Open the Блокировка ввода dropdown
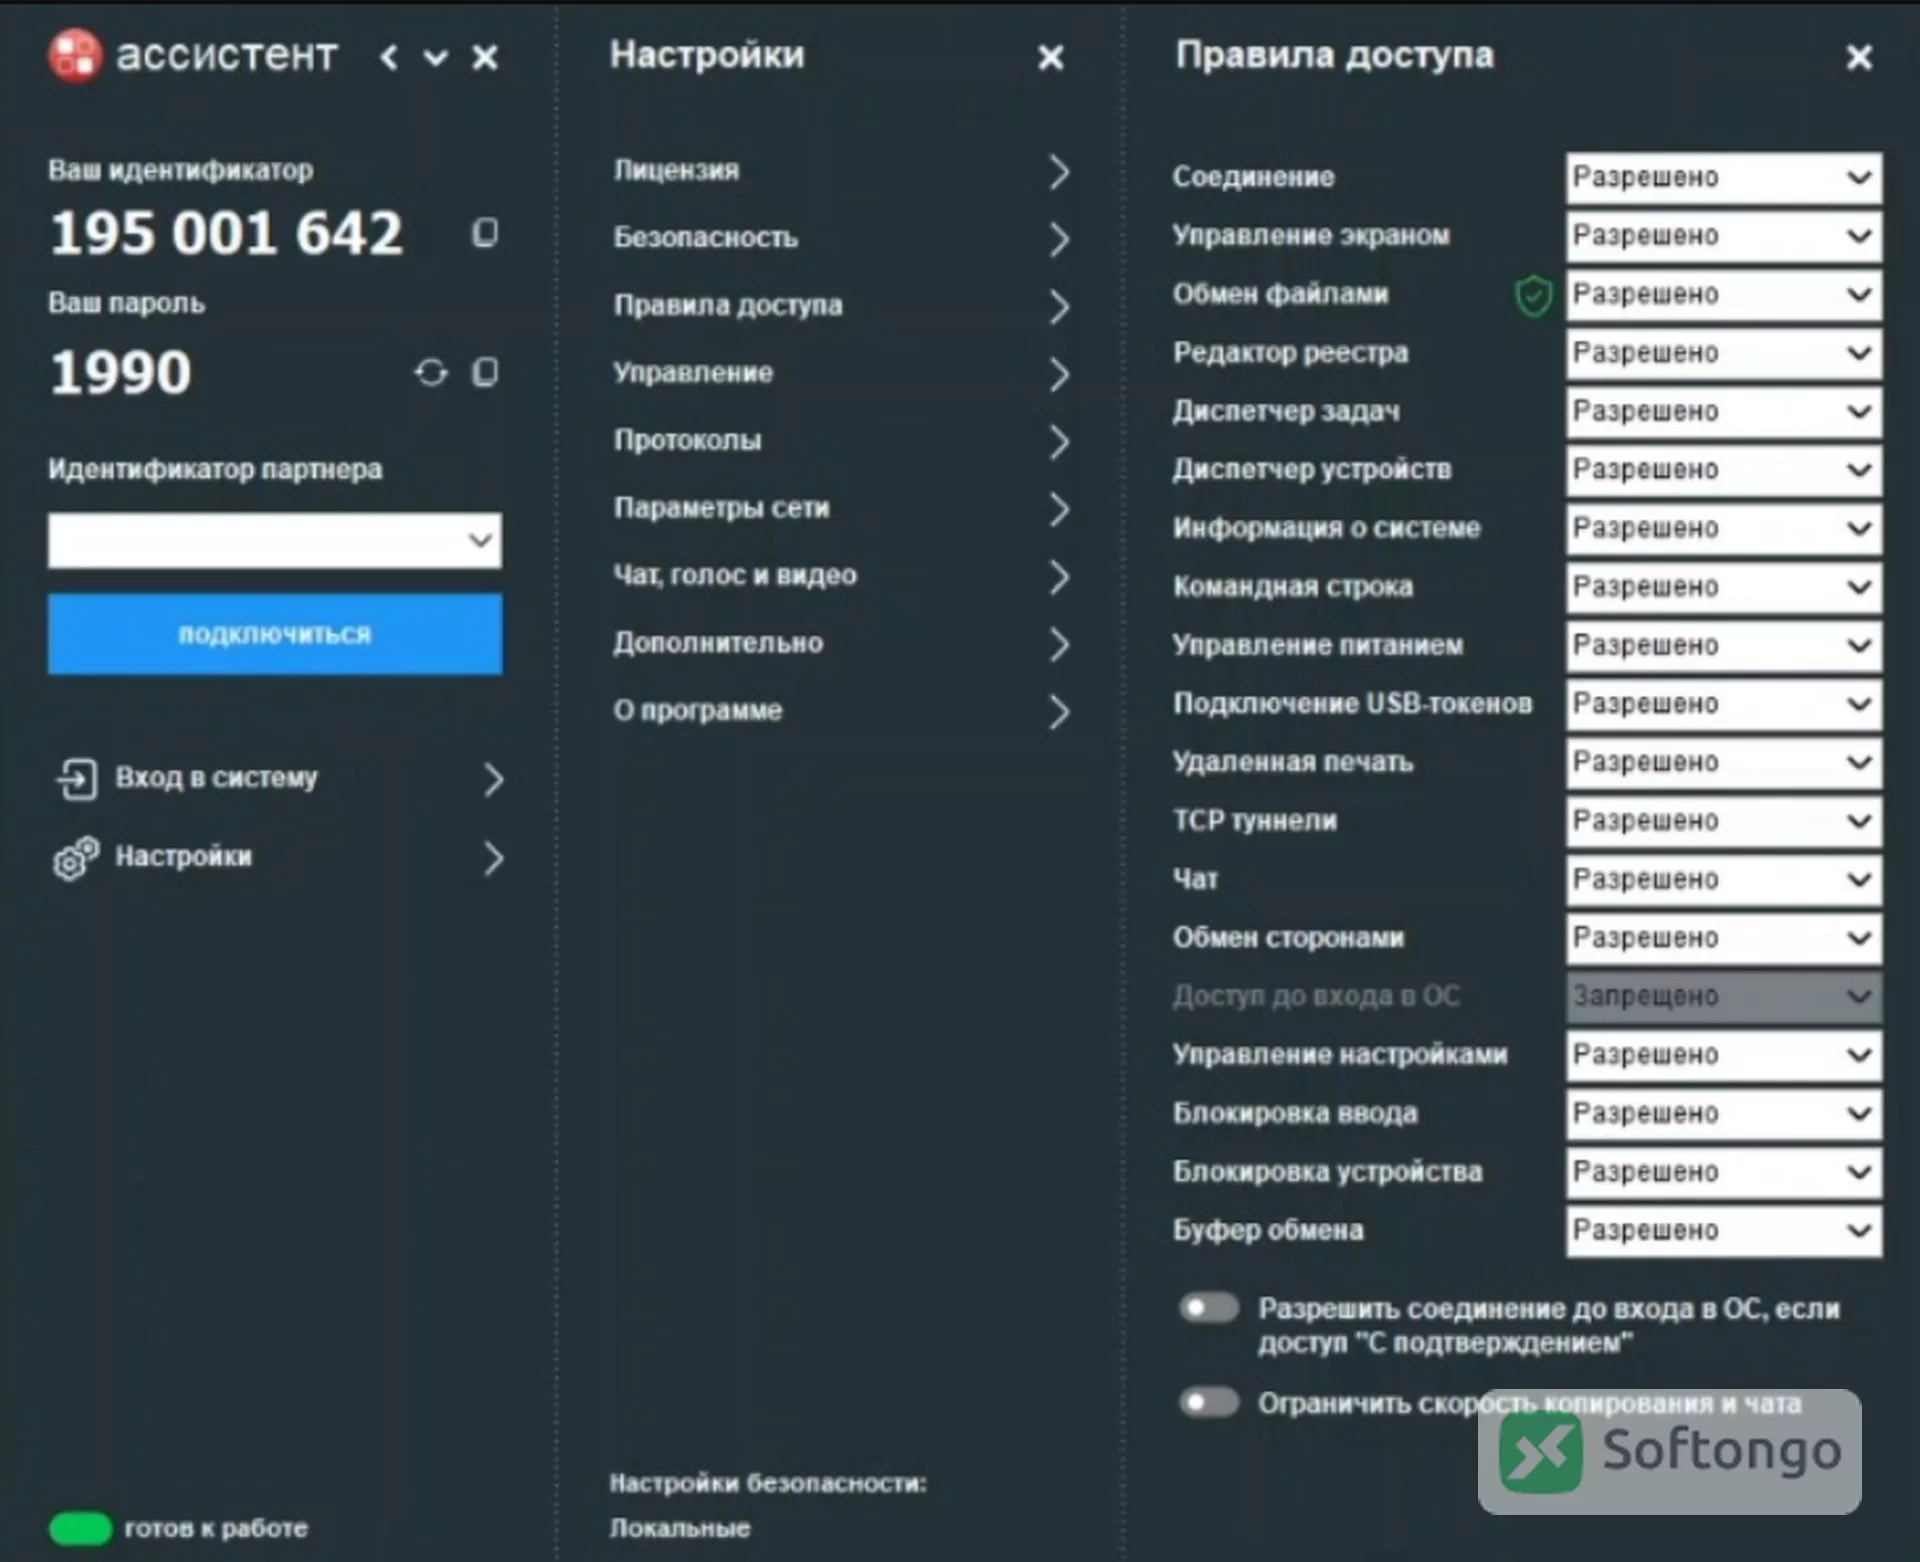Viewport: 1920px width, 1562px height. tap(1724, 1114)
